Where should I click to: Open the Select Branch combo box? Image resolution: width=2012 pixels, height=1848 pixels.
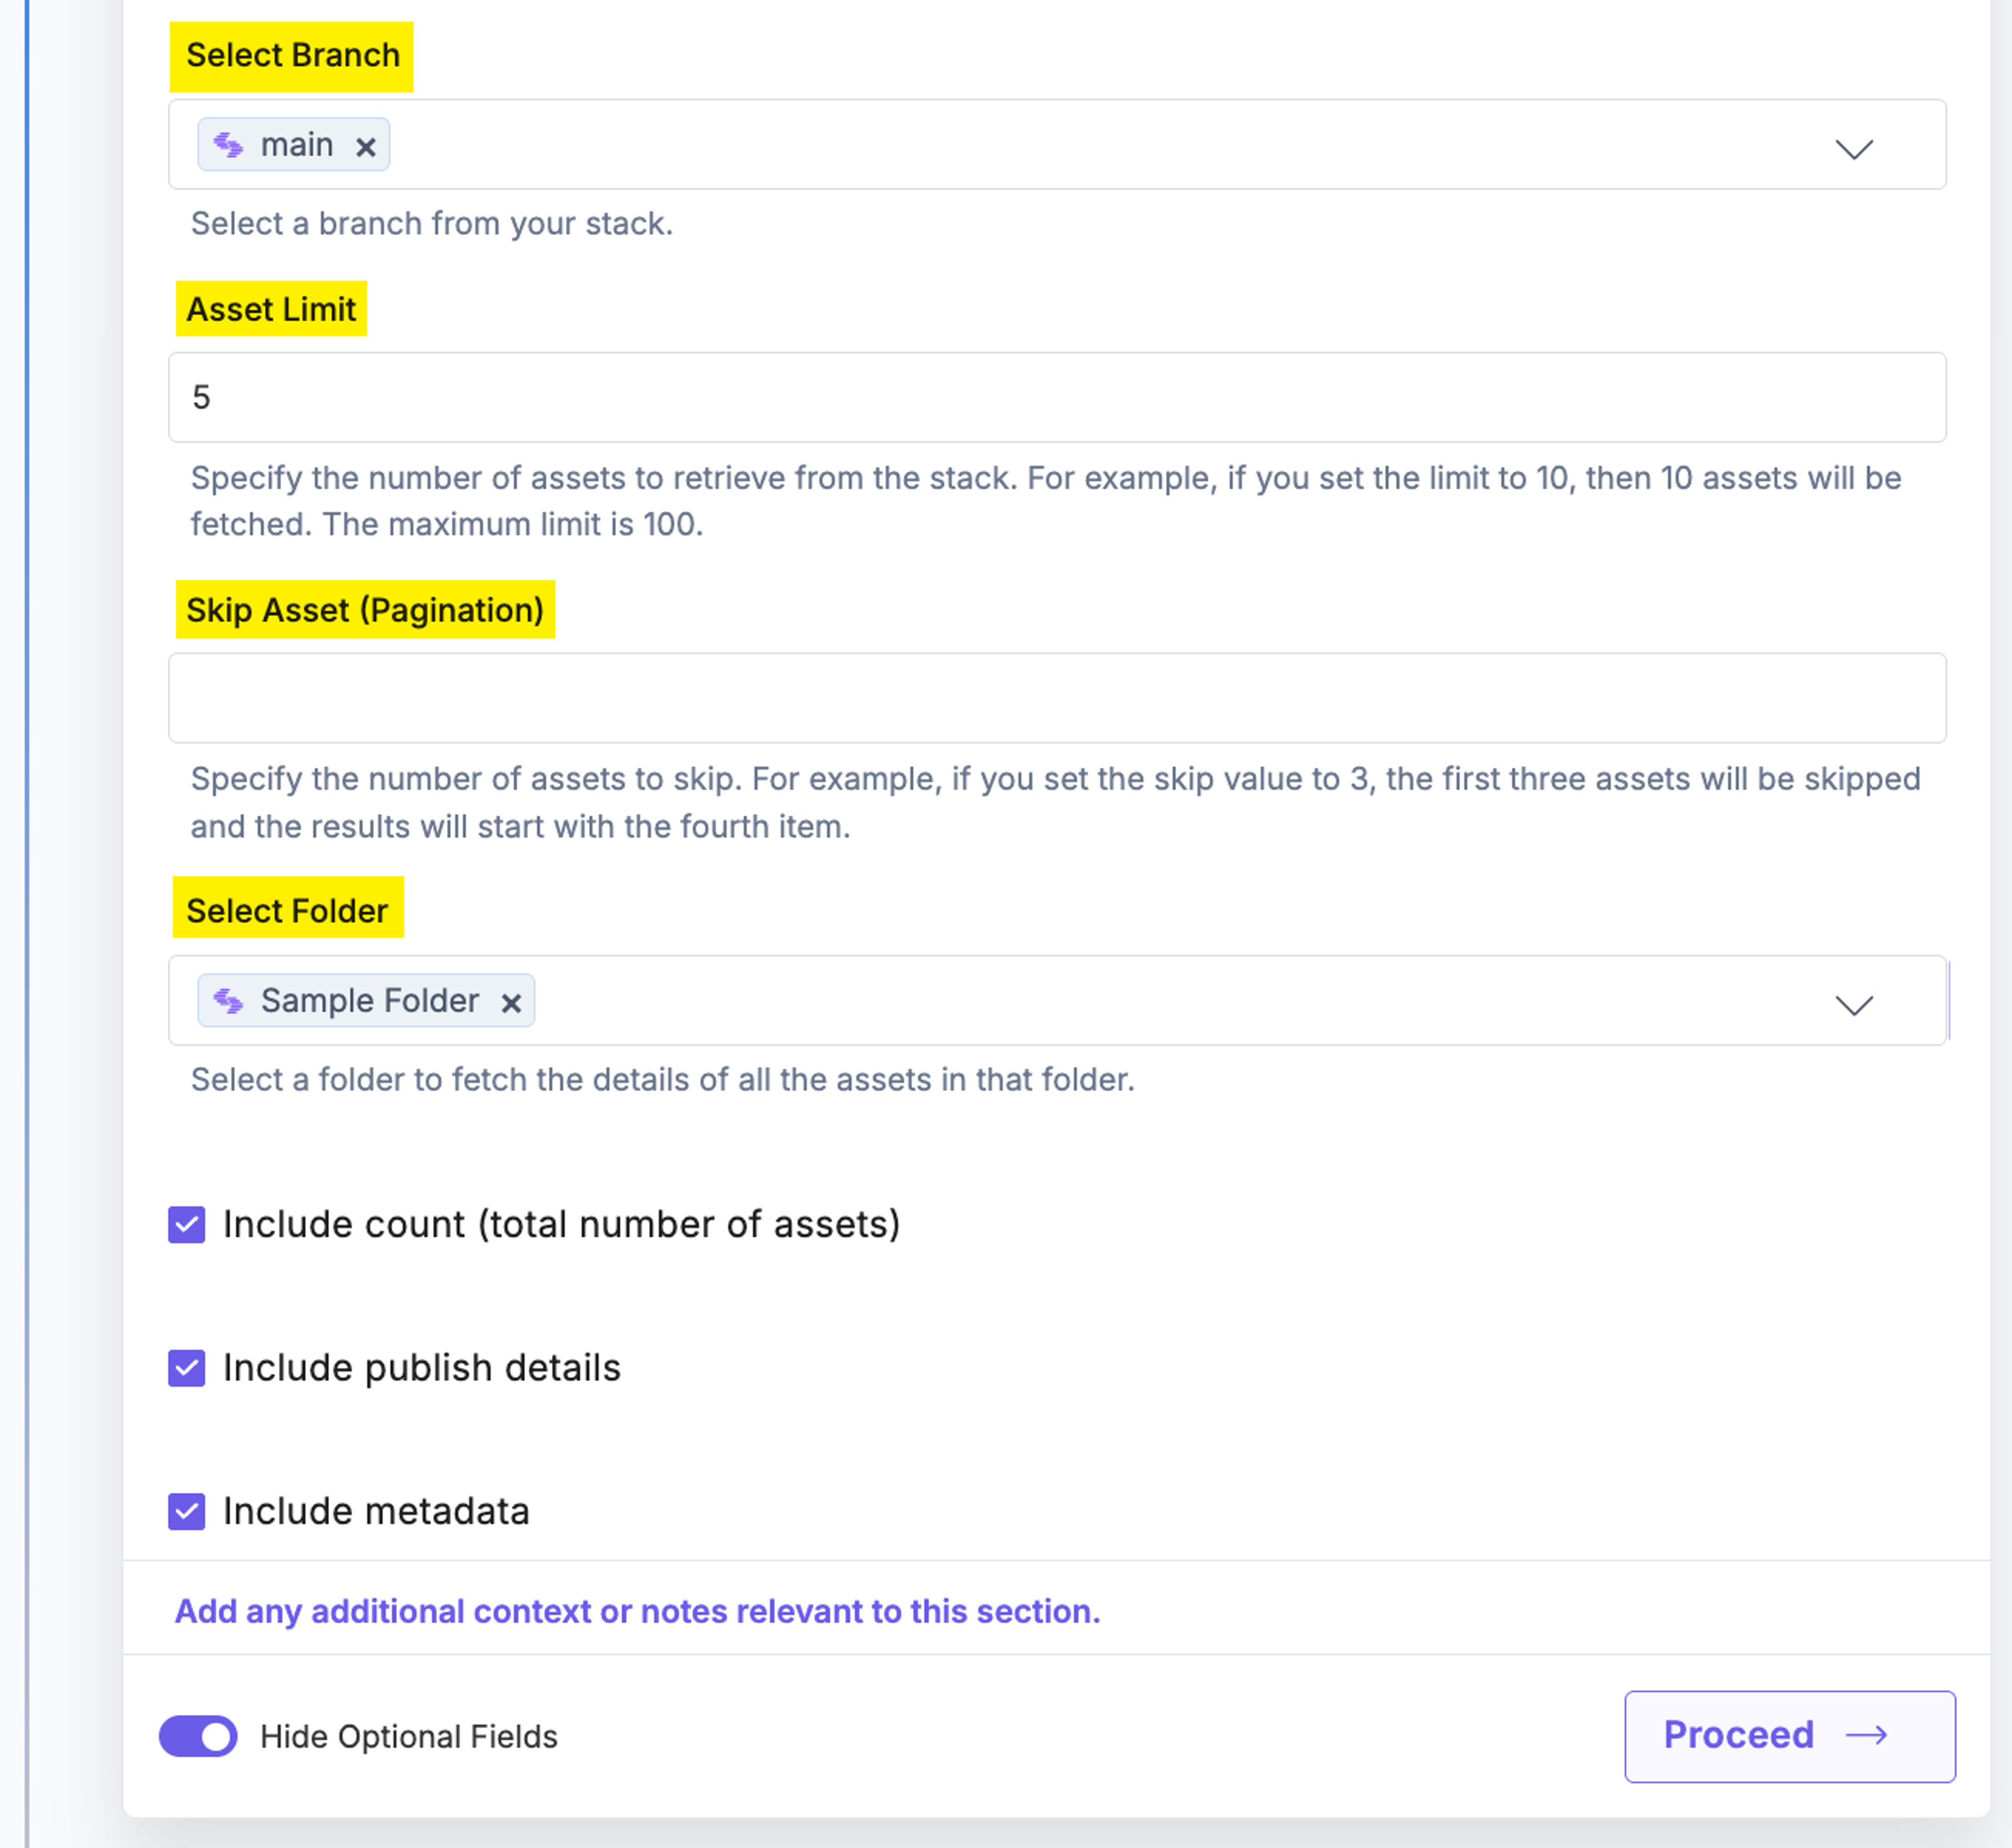(x=1057, y=144)
